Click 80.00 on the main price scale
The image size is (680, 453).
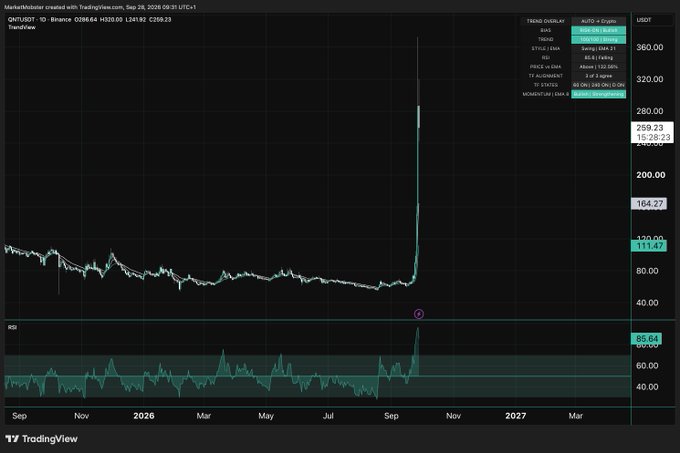[x=647, y=271]
